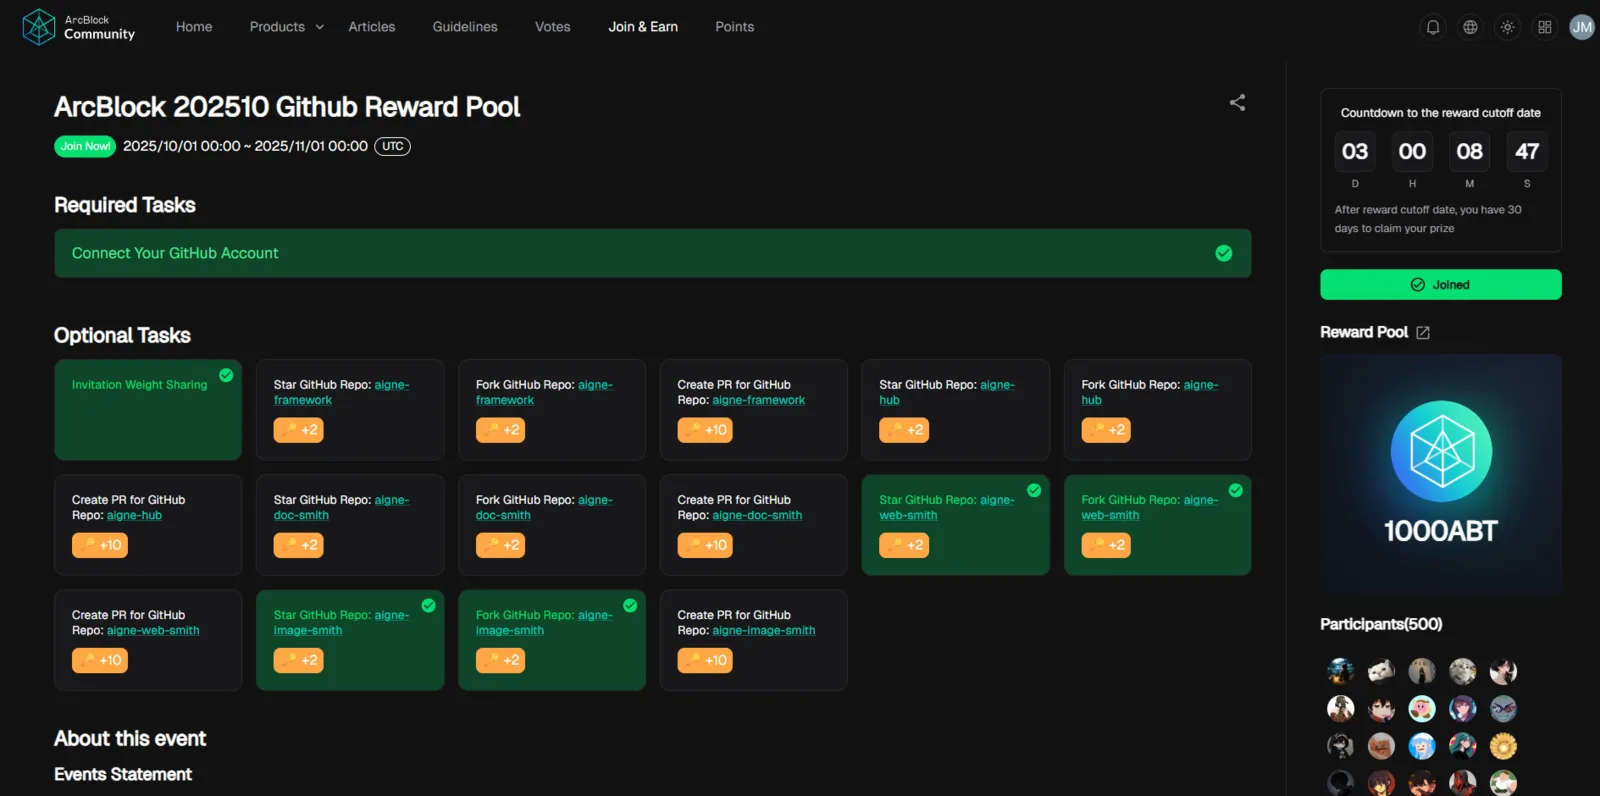Image resolution: width=1600 pixels, height=796 pixels.
Task: Click the +2 badge on Star aigne-framework card
Action: click(x=298, y=430)
